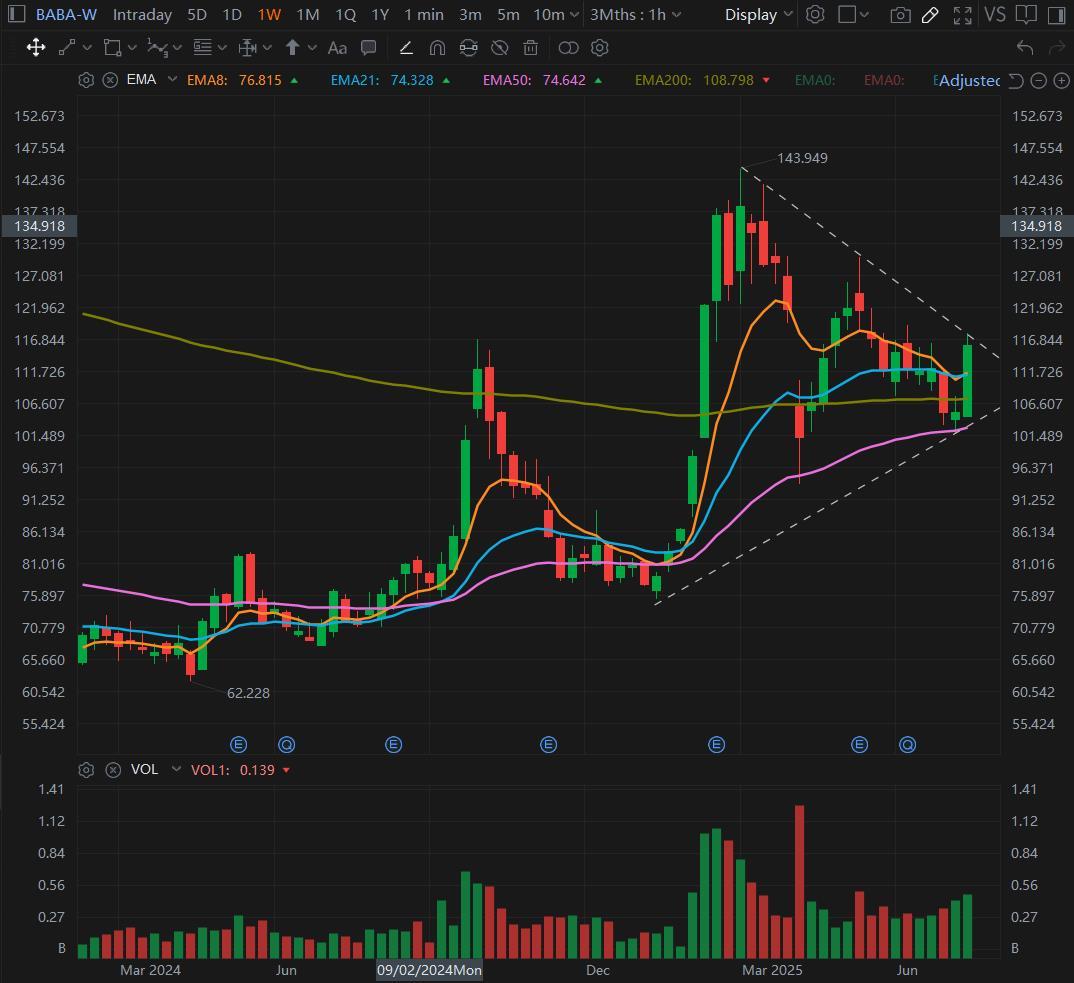Switch to the 1Q period tab
Image resolution: width=1074 pixels, height=983 pixels.
(x=345, y=14)
